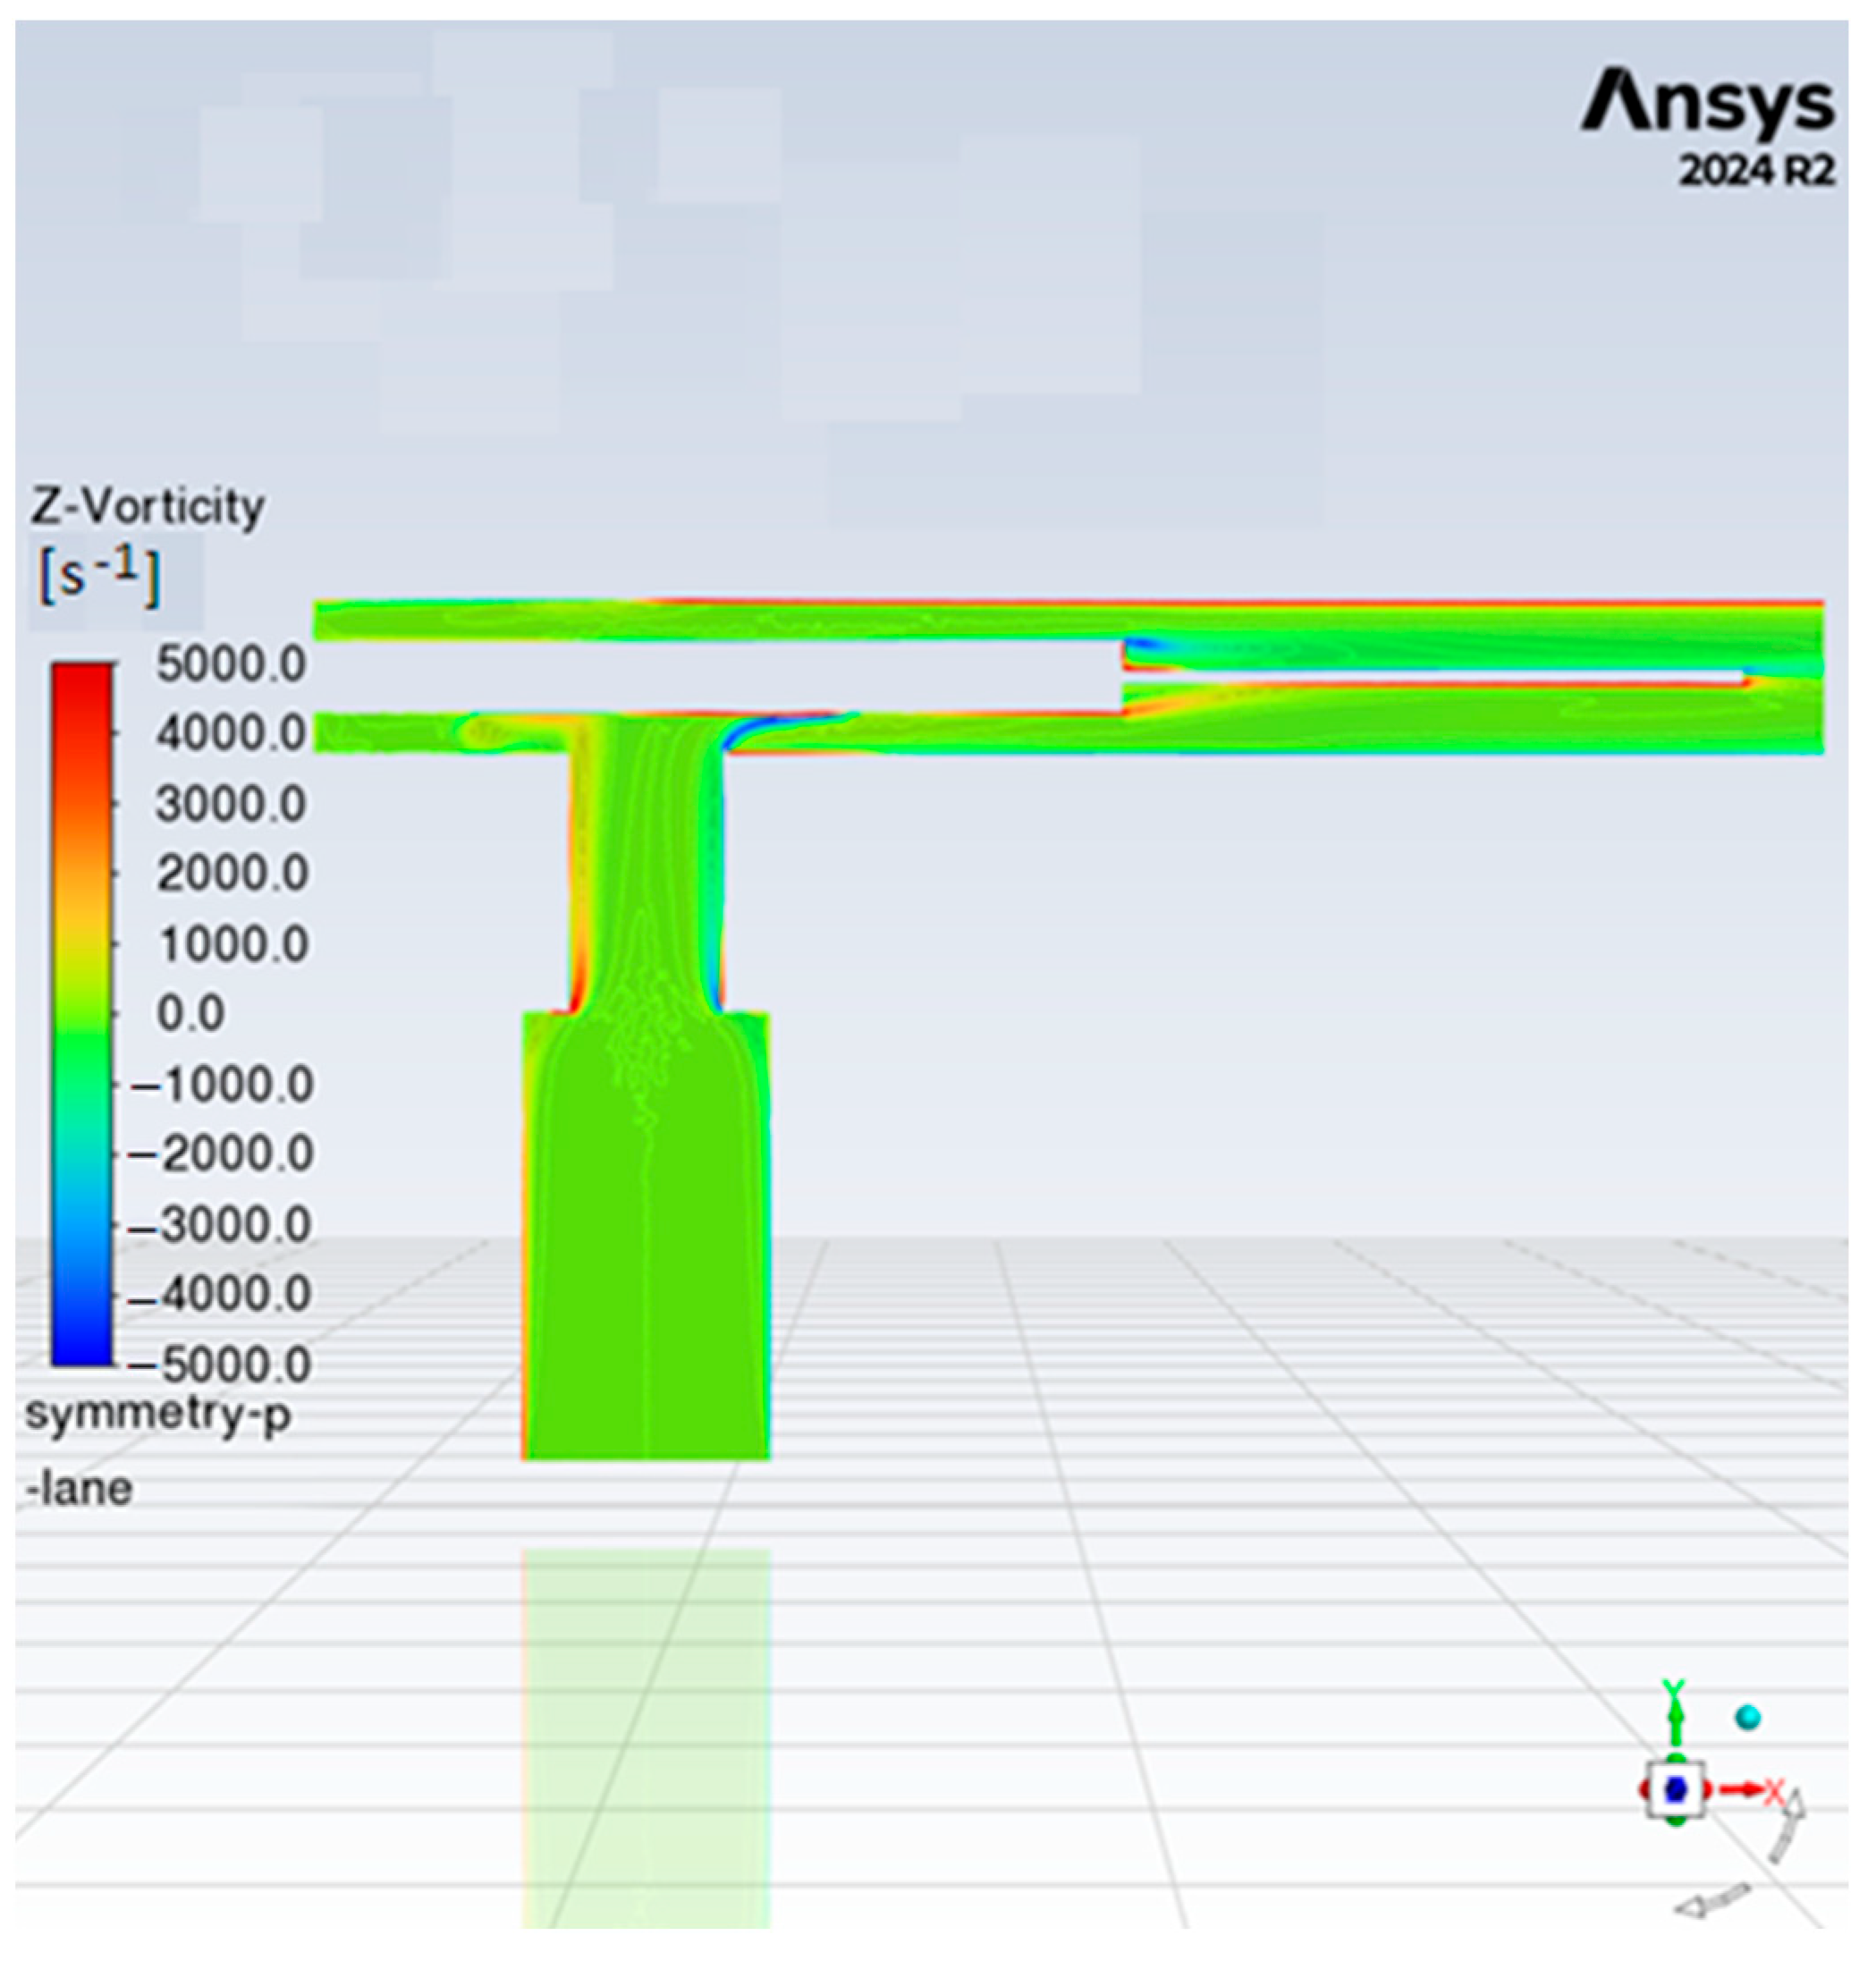
Task: Click the s⁻¹ units label on the legend
Action: [x=99, y=577]
